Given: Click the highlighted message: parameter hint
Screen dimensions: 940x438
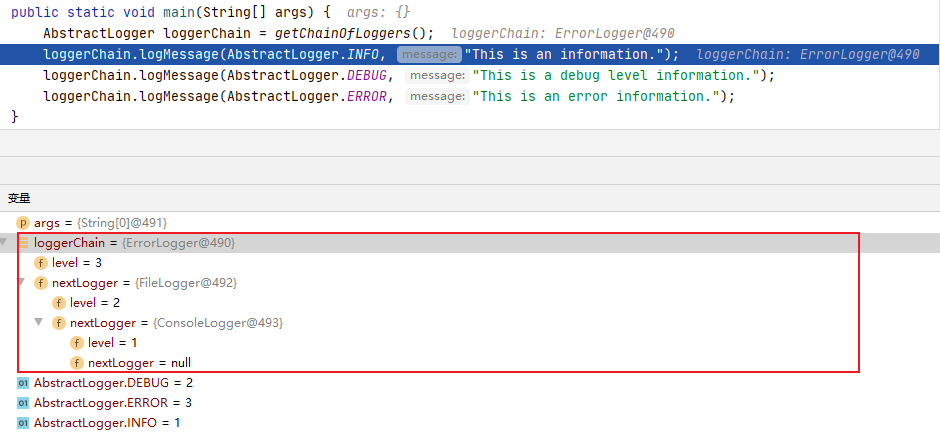Looking at the screenshot, I should pyautogui.click(x=429, y=54).
